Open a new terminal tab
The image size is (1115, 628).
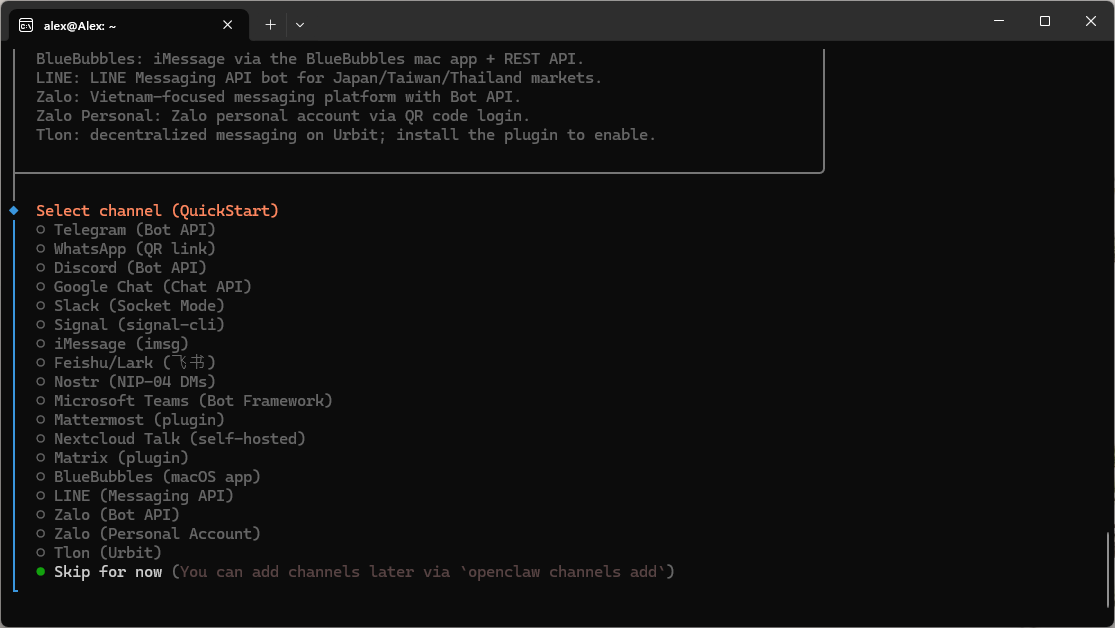click(x=270, y=24)
